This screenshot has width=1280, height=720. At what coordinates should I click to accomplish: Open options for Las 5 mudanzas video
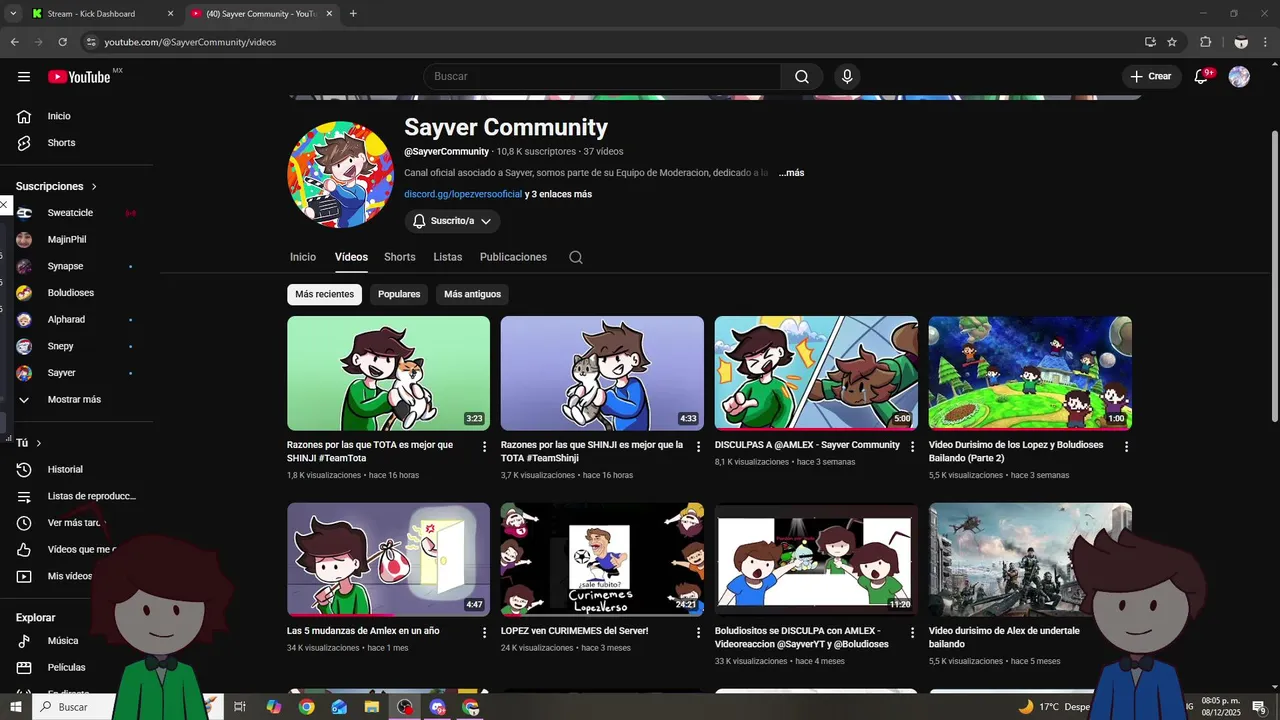485,633
